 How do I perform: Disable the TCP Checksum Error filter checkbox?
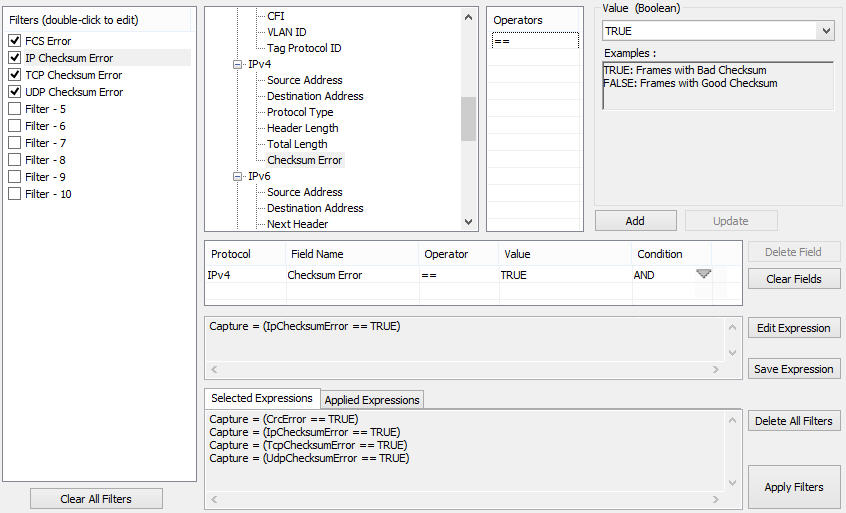[x=15, y=74]
